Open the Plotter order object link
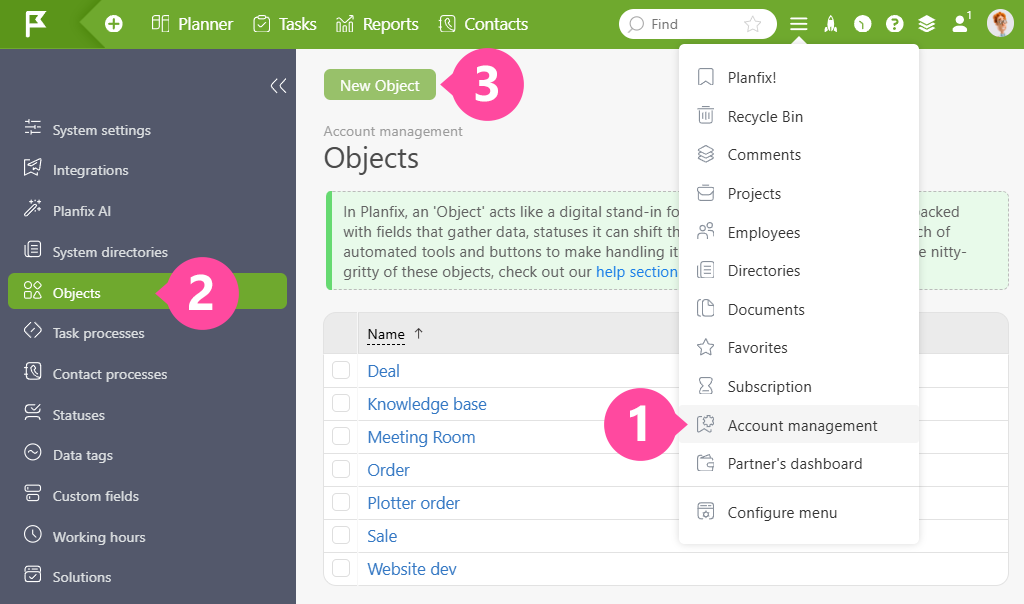 (413, 503)
